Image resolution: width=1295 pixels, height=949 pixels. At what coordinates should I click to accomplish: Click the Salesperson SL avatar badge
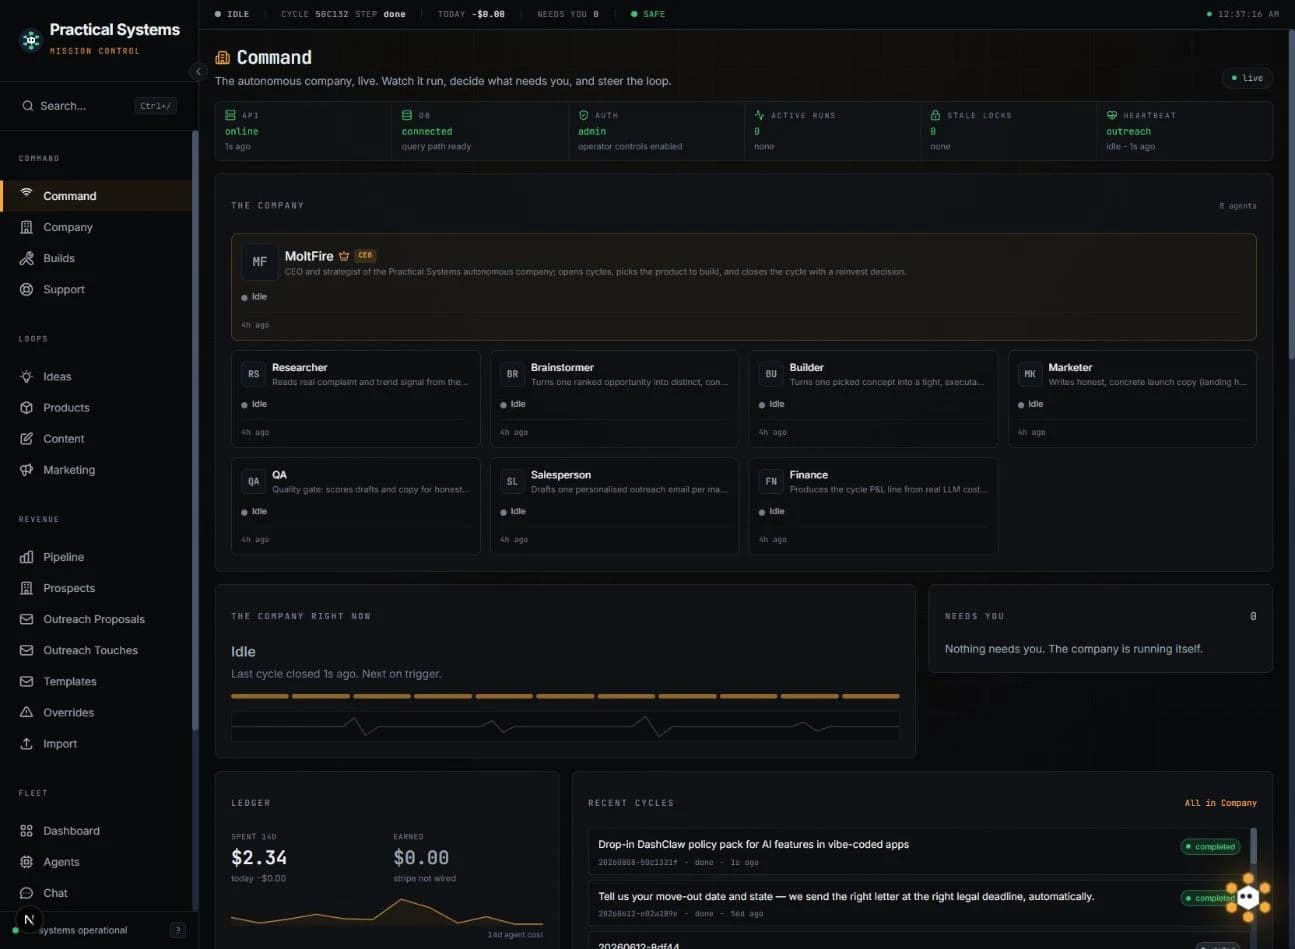(x=512, y=481)
